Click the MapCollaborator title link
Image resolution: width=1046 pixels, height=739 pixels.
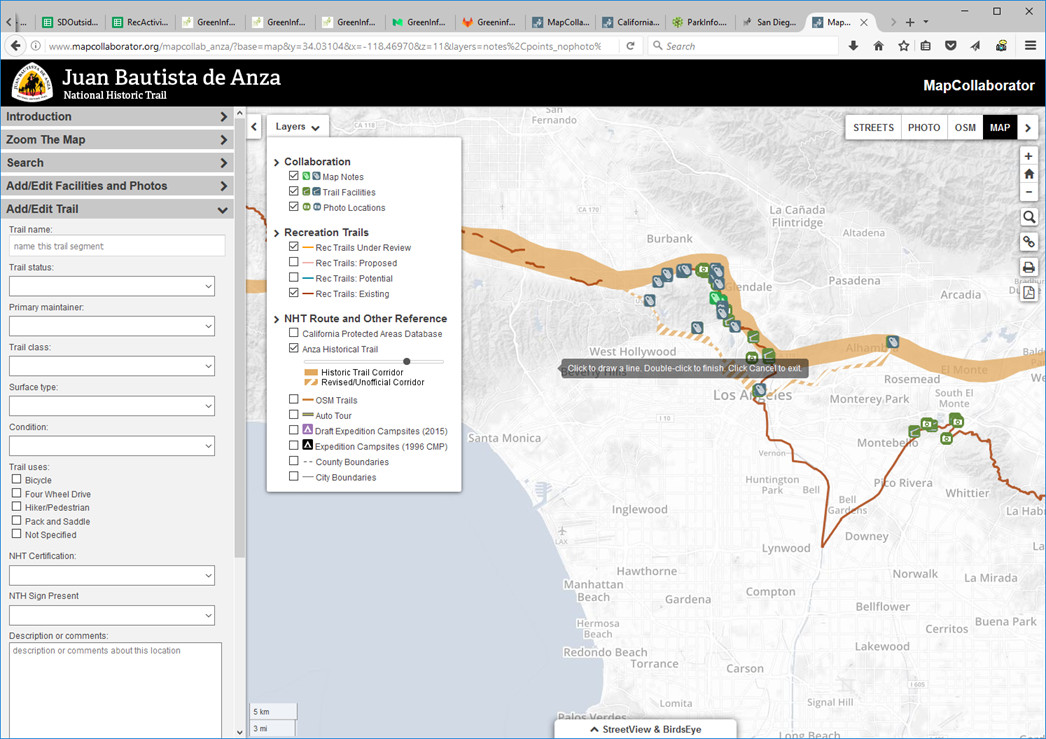coord(979,85)
